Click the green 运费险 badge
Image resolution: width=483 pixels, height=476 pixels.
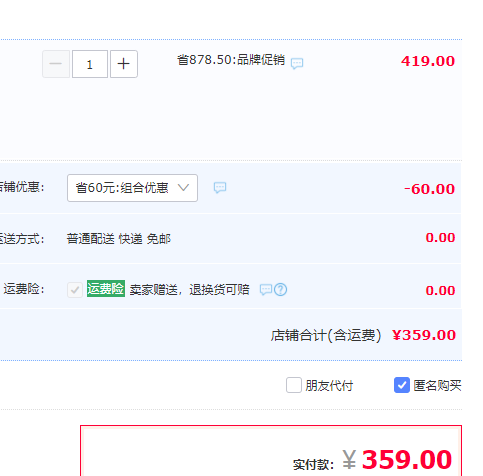click(x=106, y=289)
